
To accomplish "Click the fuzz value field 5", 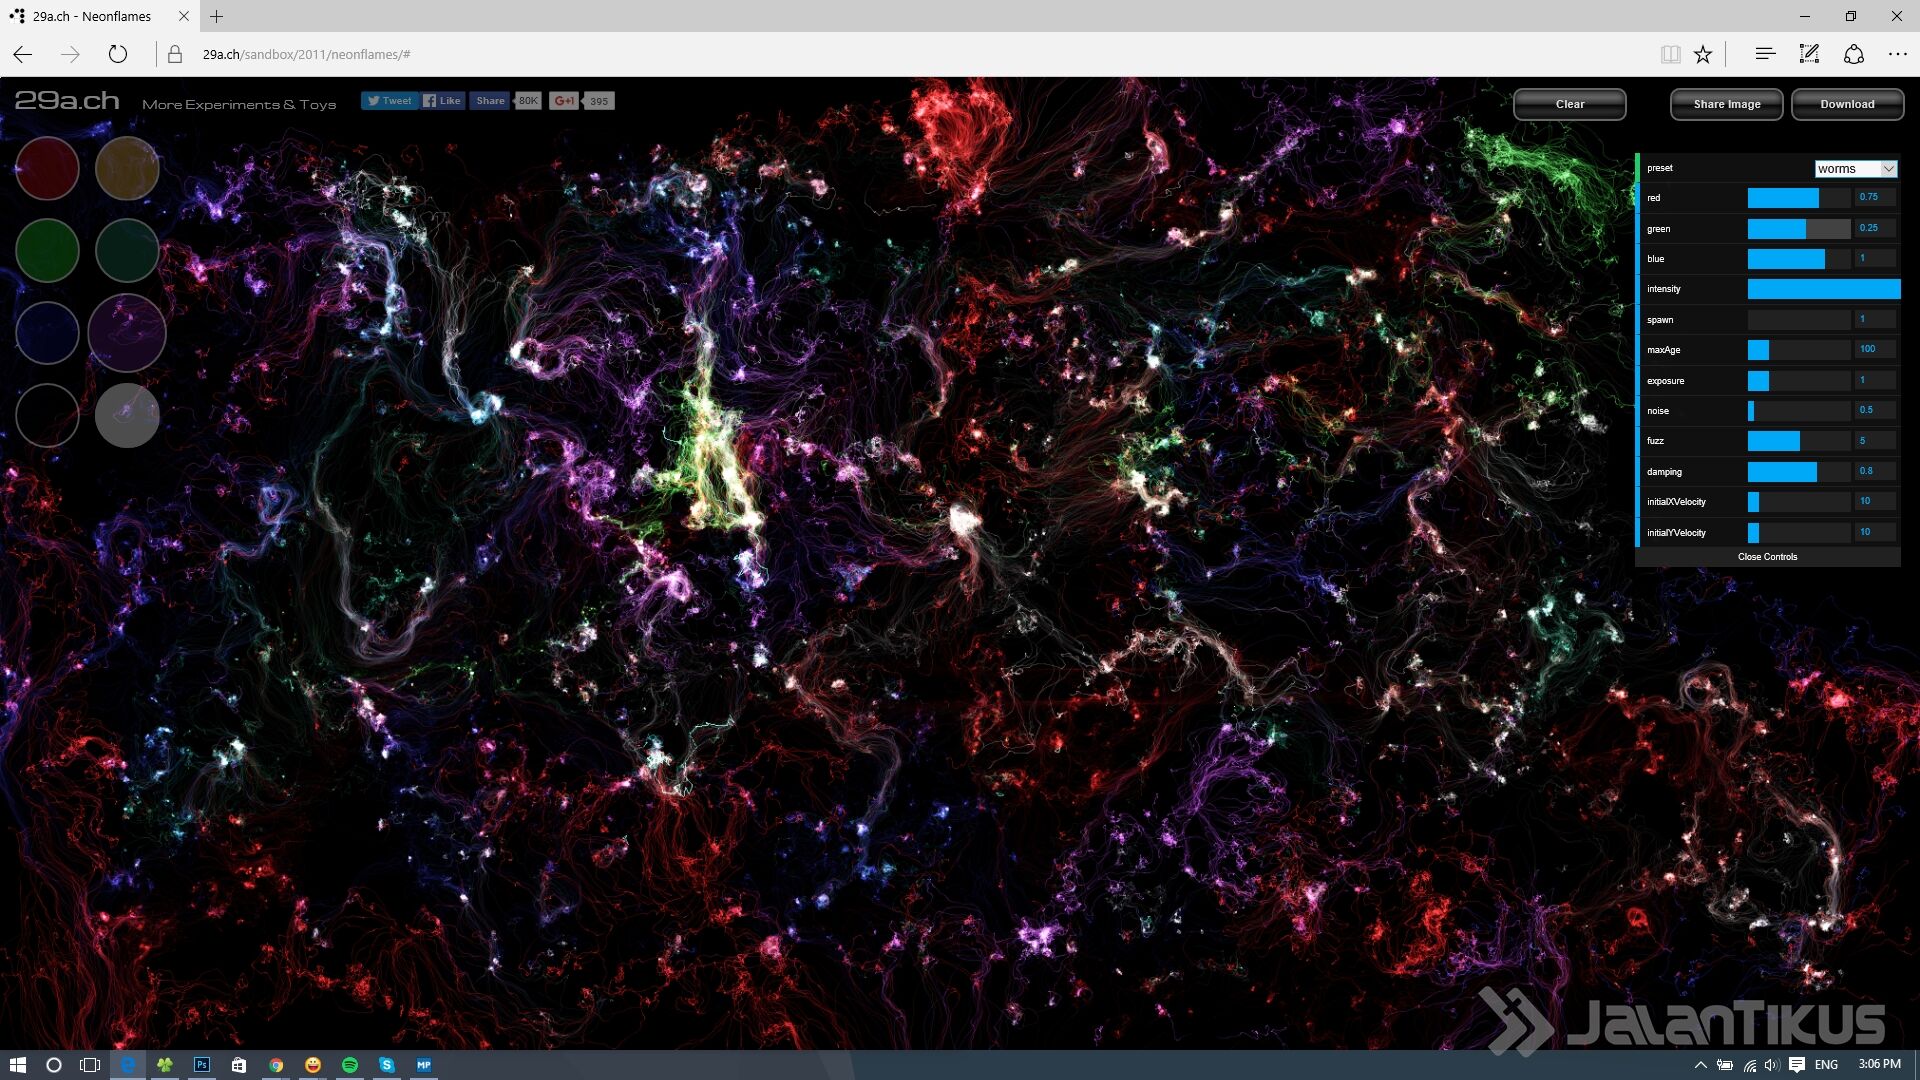I will (1876, 440).
